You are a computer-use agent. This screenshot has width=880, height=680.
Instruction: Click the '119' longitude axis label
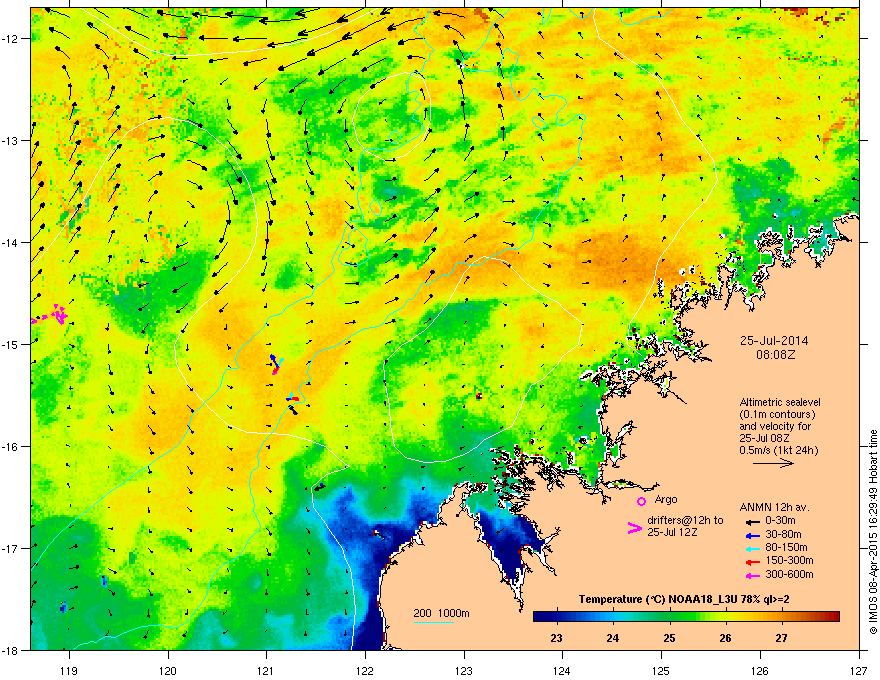(69, 670)
